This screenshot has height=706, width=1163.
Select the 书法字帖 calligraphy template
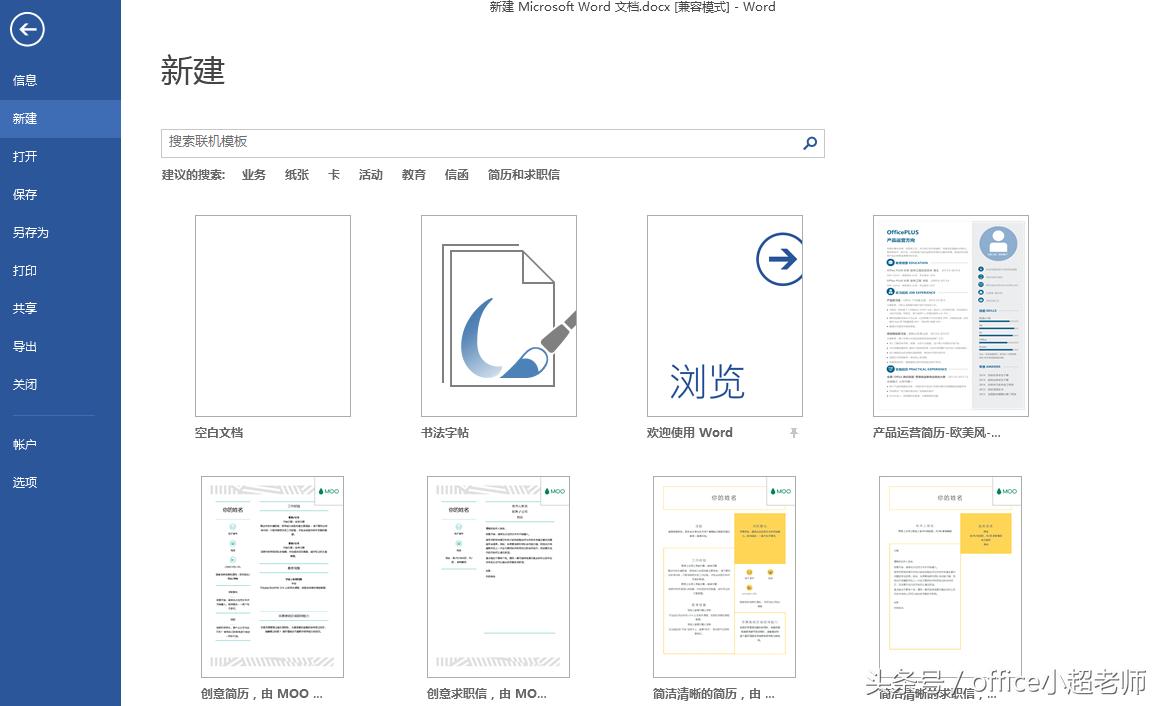(498, 315)
